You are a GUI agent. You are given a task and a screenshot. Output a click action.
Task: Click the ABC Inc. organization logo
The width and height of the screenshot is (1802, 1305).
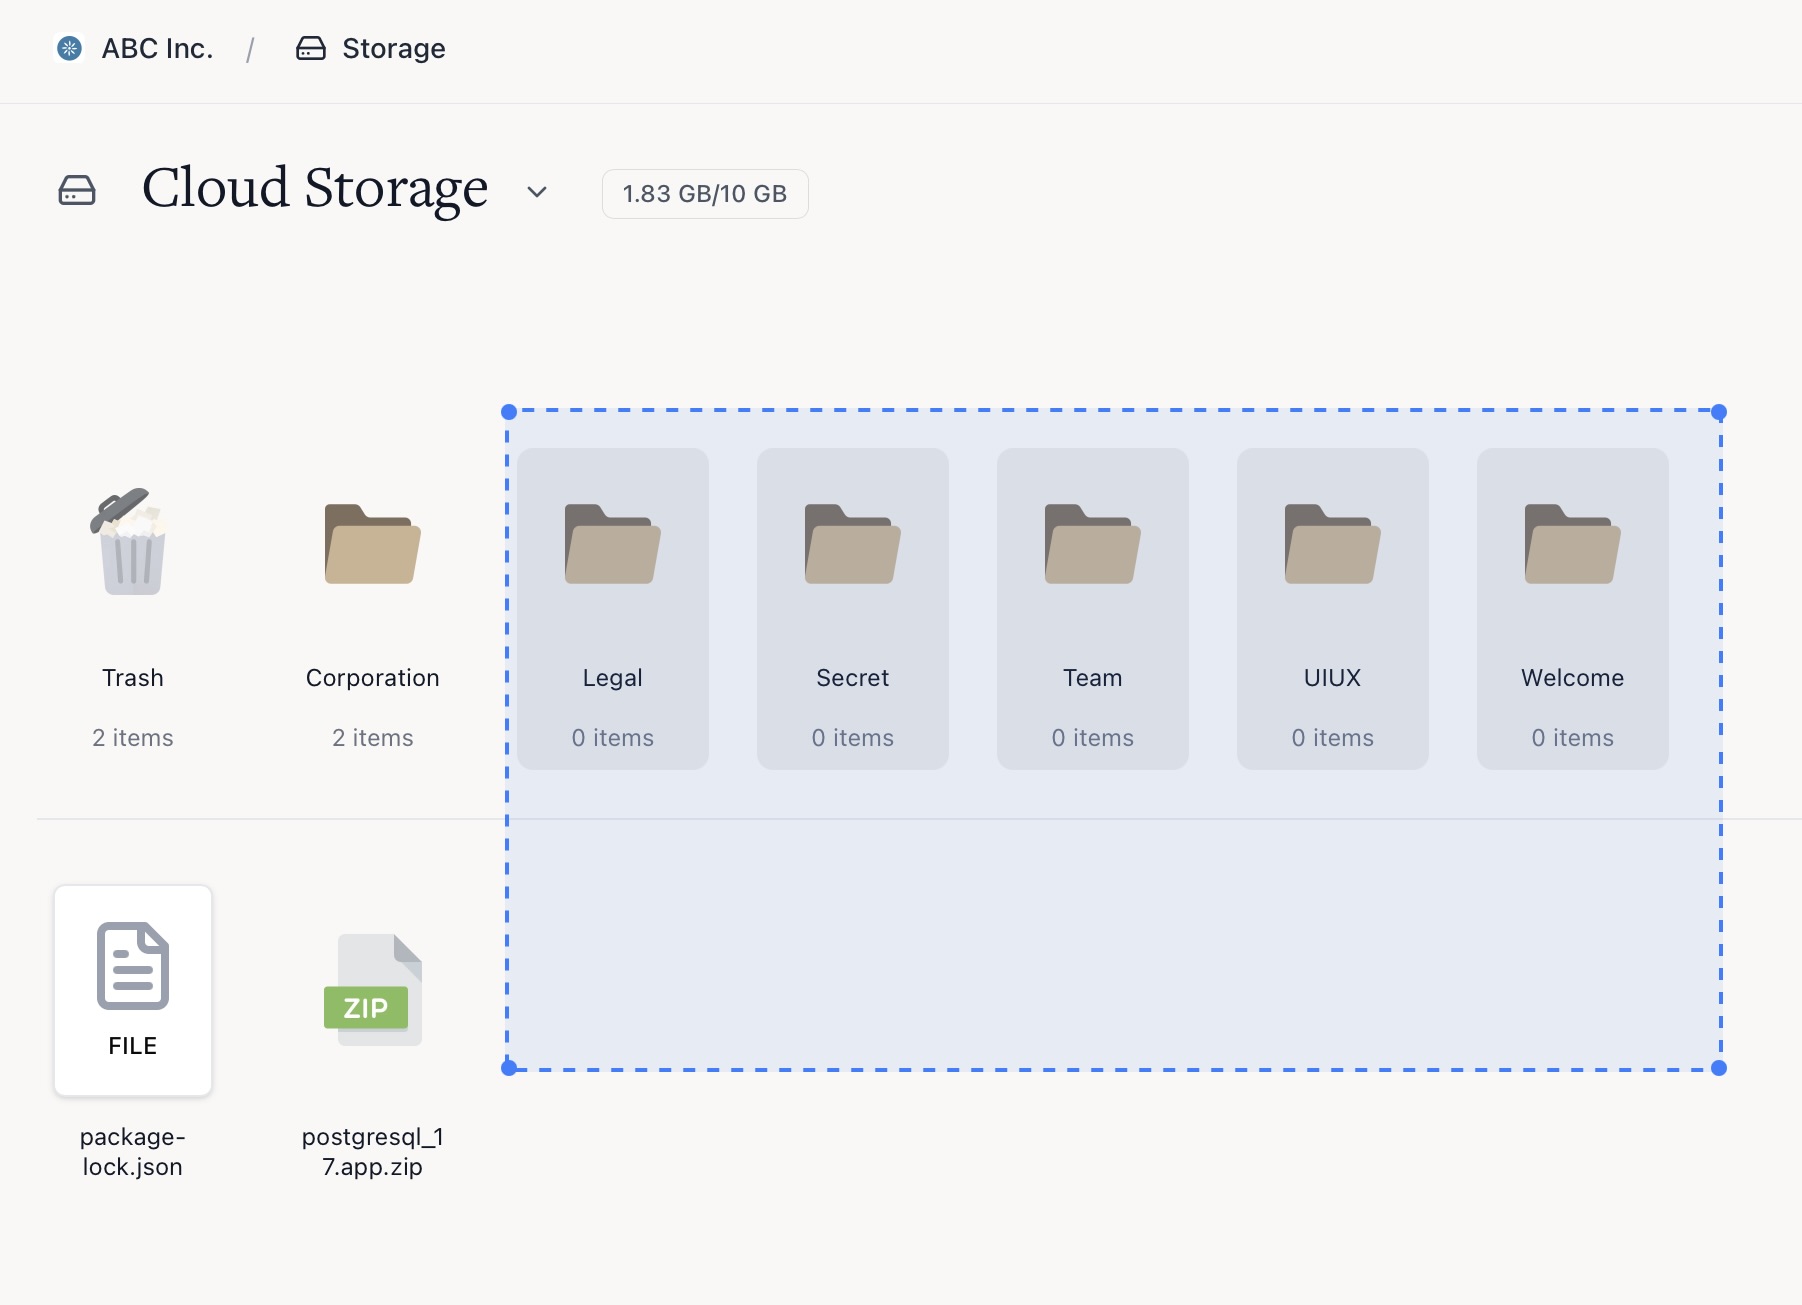coord(69,47)
